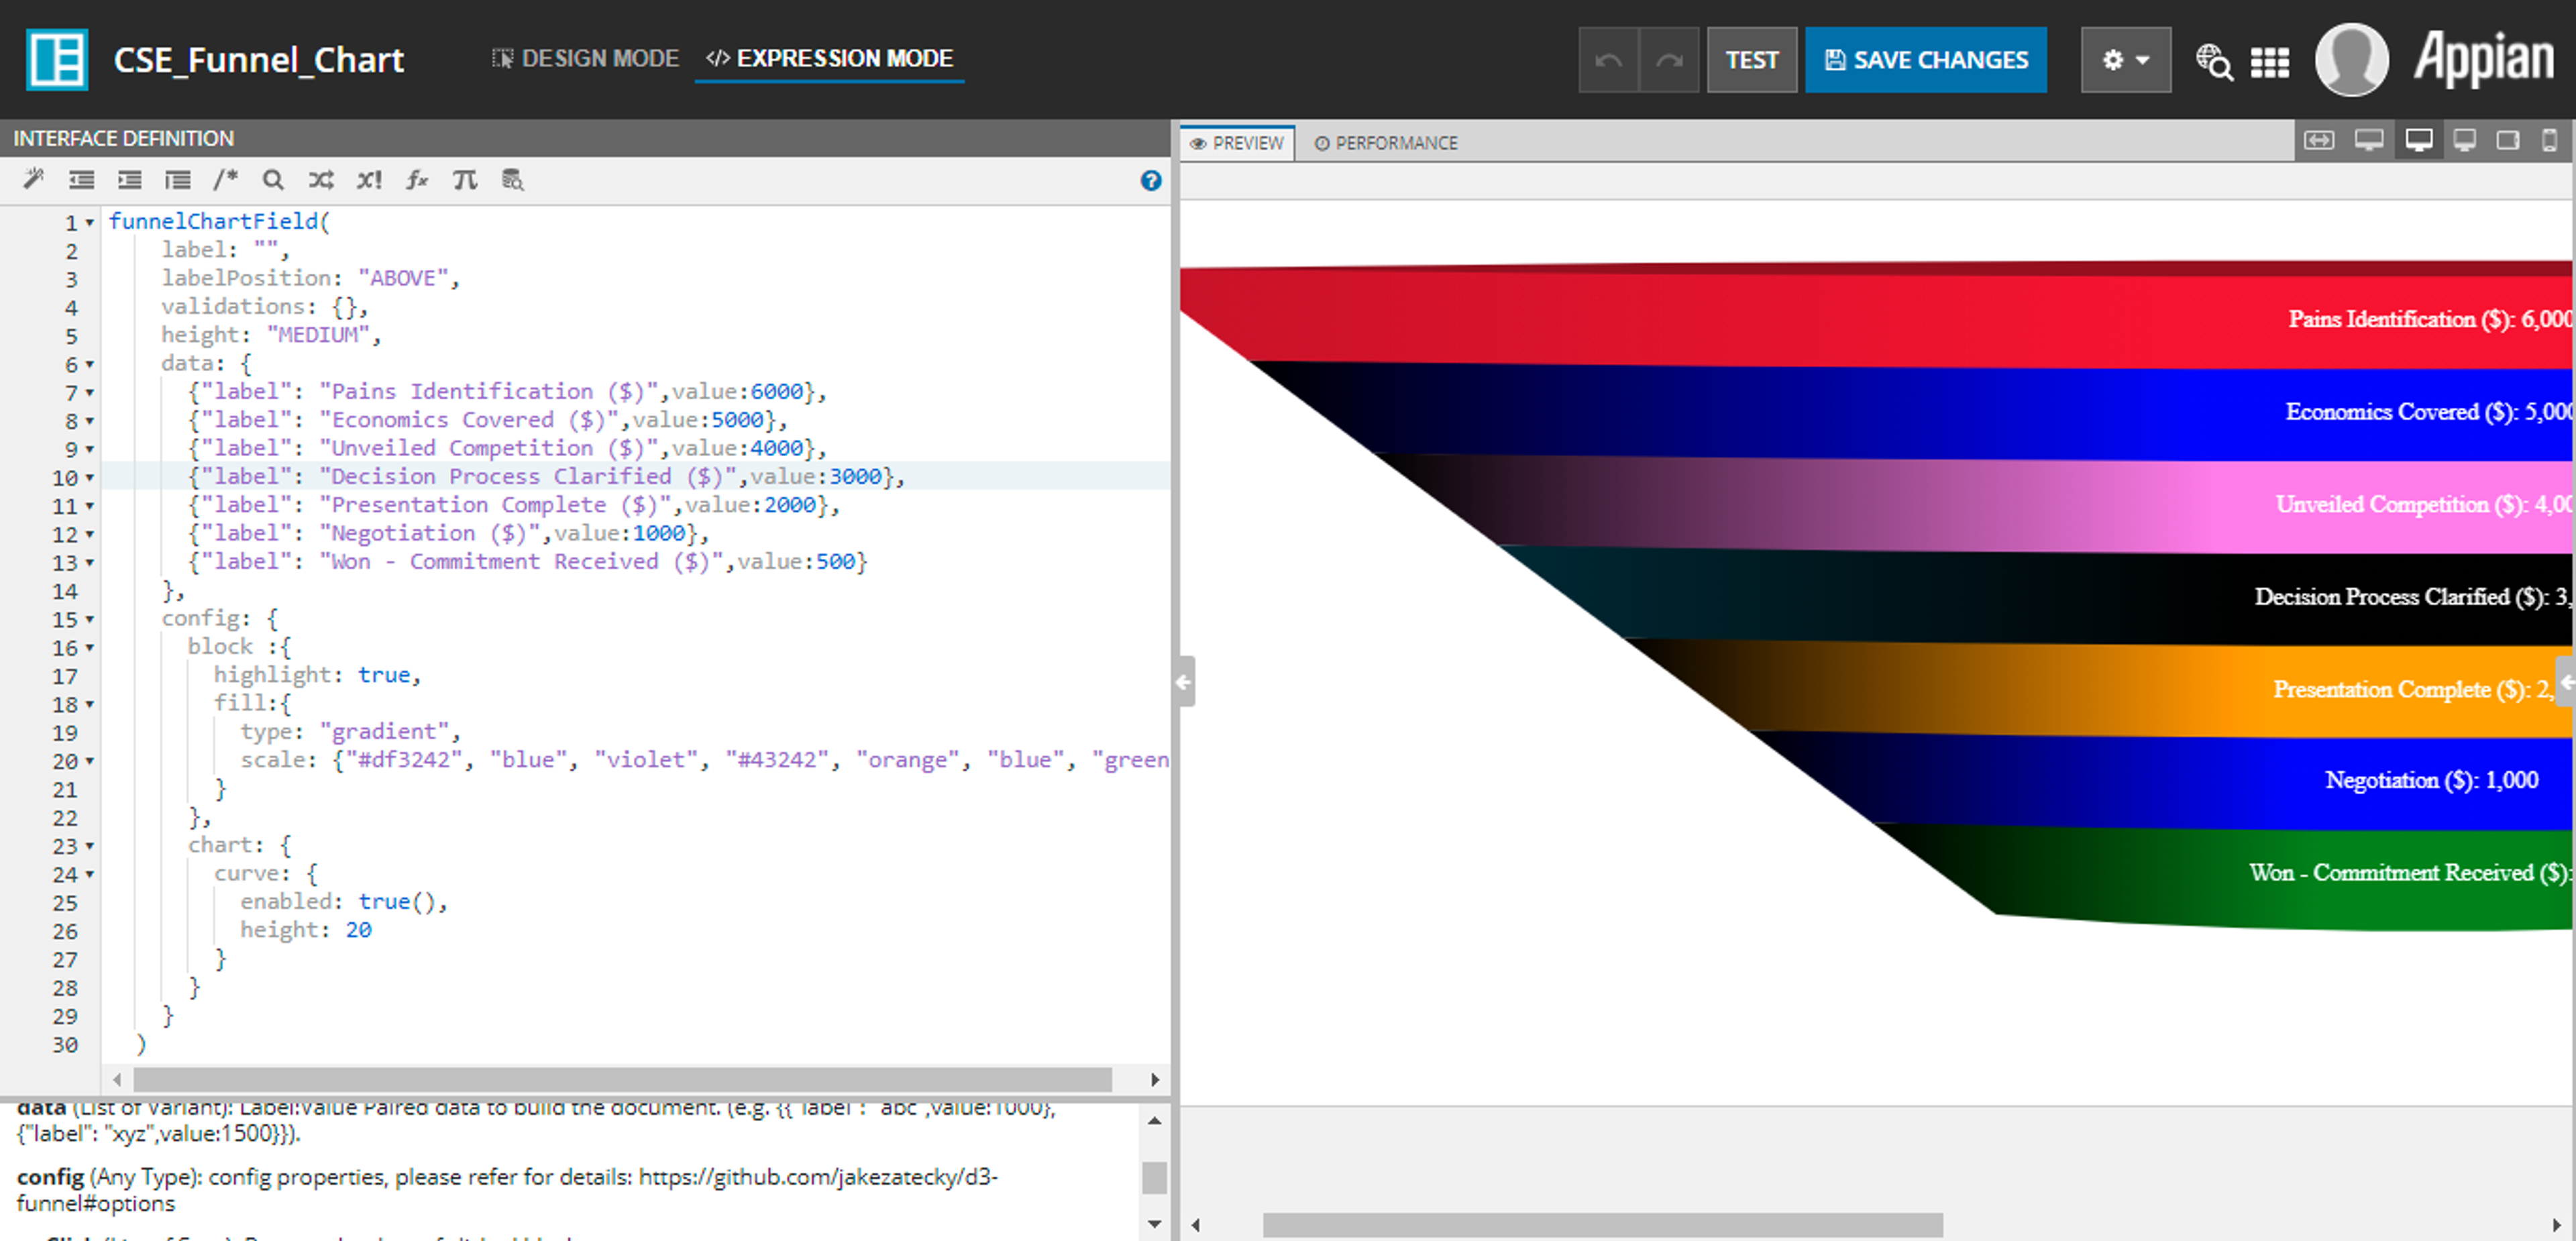Click the Save Changes button
Screen dimensions: 2576x1241
point(1925,60)
